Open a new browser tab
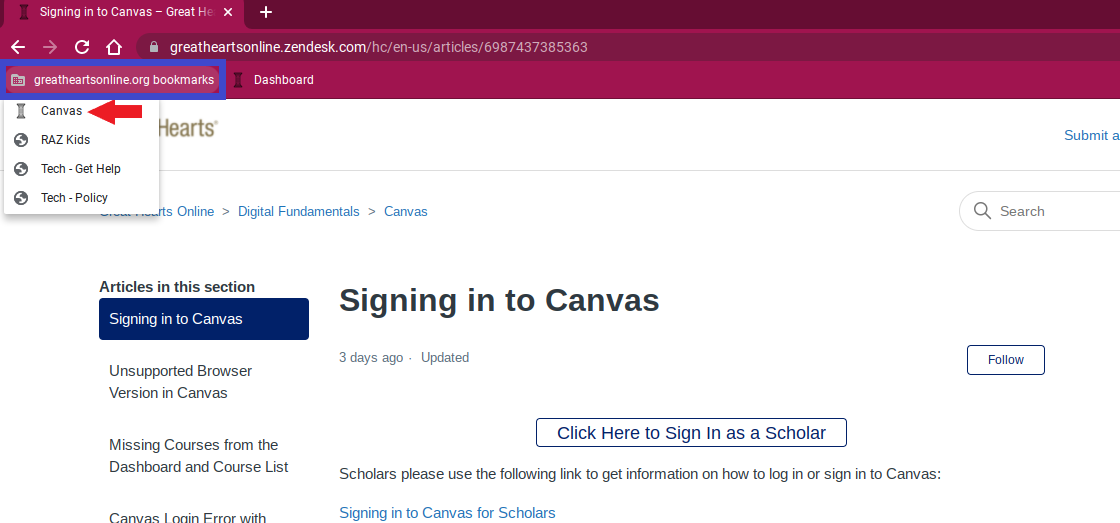 tap(266, 12)
